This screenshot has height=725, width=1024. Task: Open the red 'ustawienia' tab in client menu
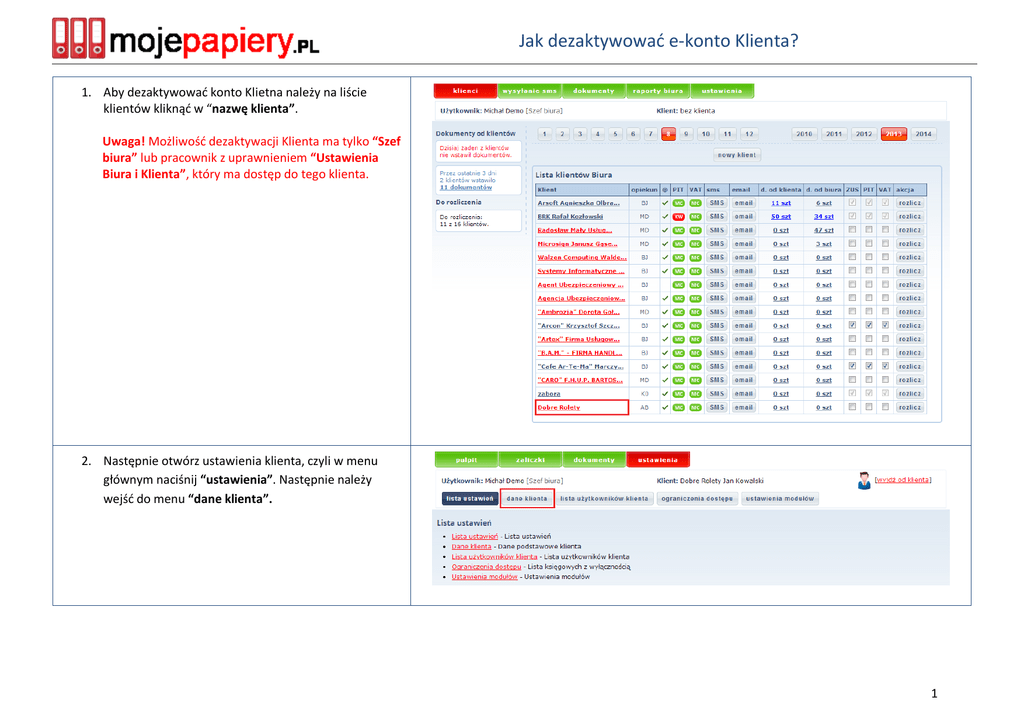pos(658,460)
